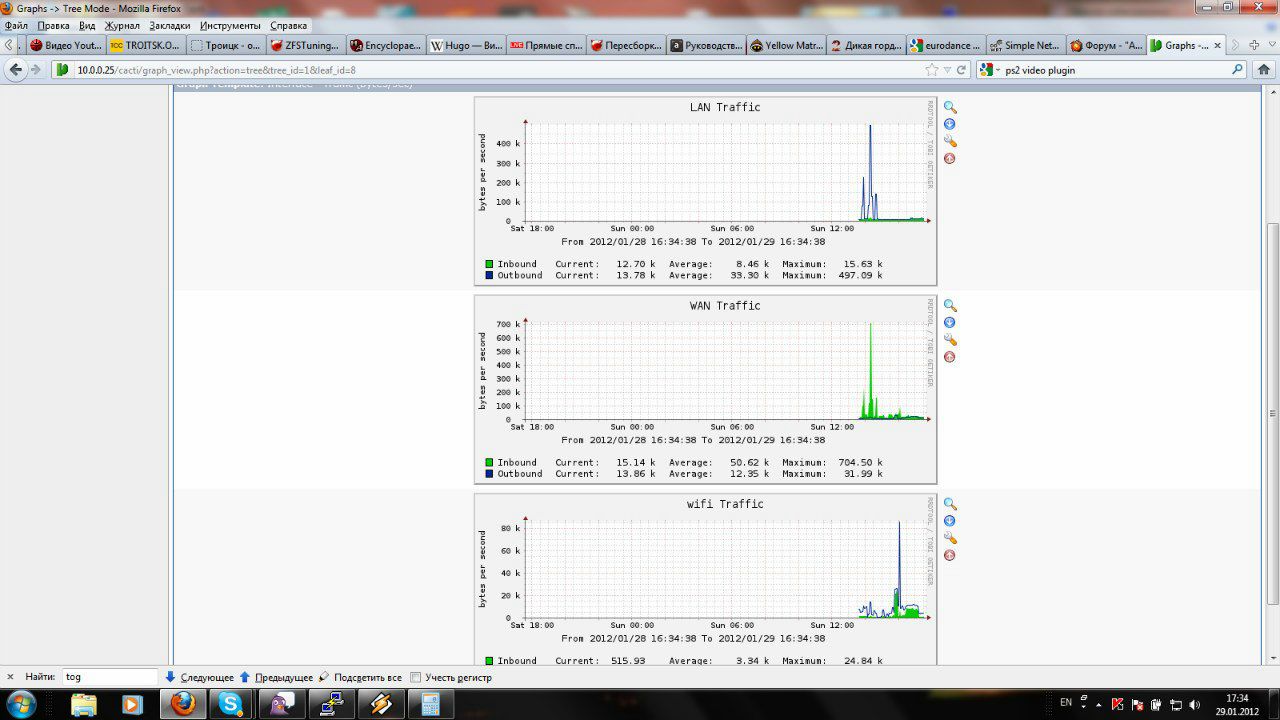
Task: Open the Справка menu
Action: [289, 25]
